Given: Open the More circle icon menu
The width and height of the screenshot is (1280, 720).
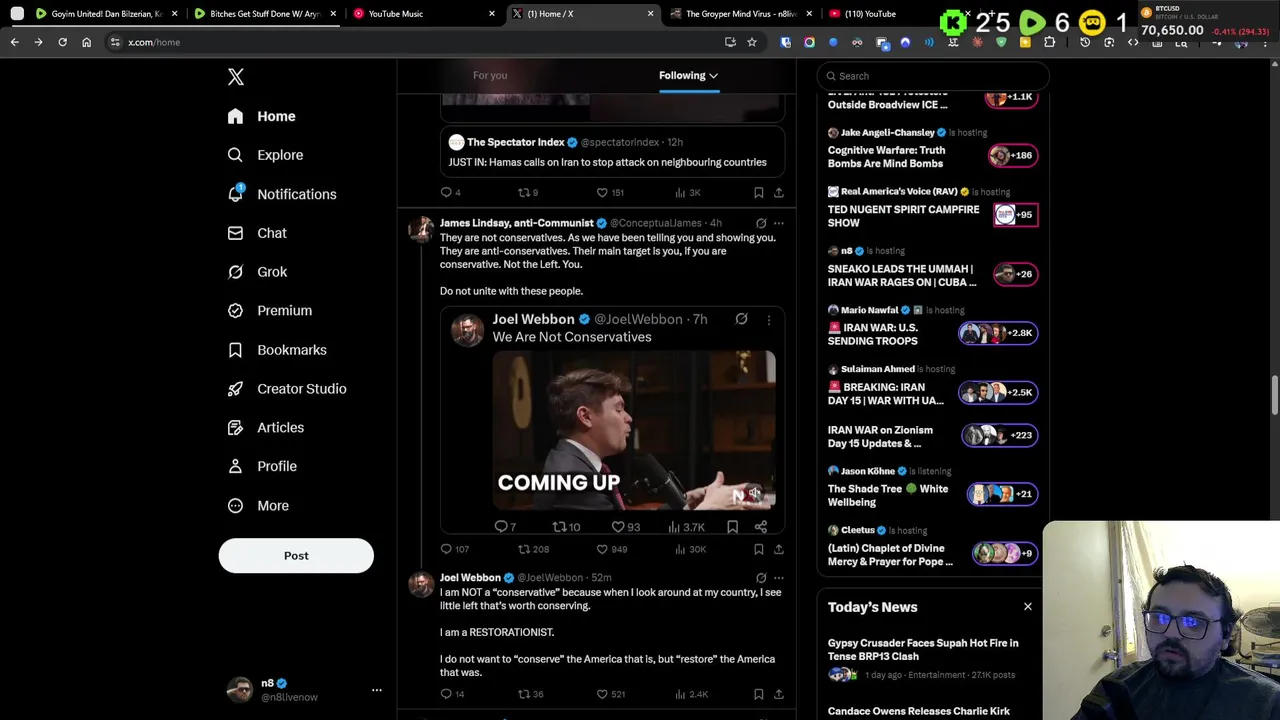Looking at the screenshot, I should click(235, 506).
